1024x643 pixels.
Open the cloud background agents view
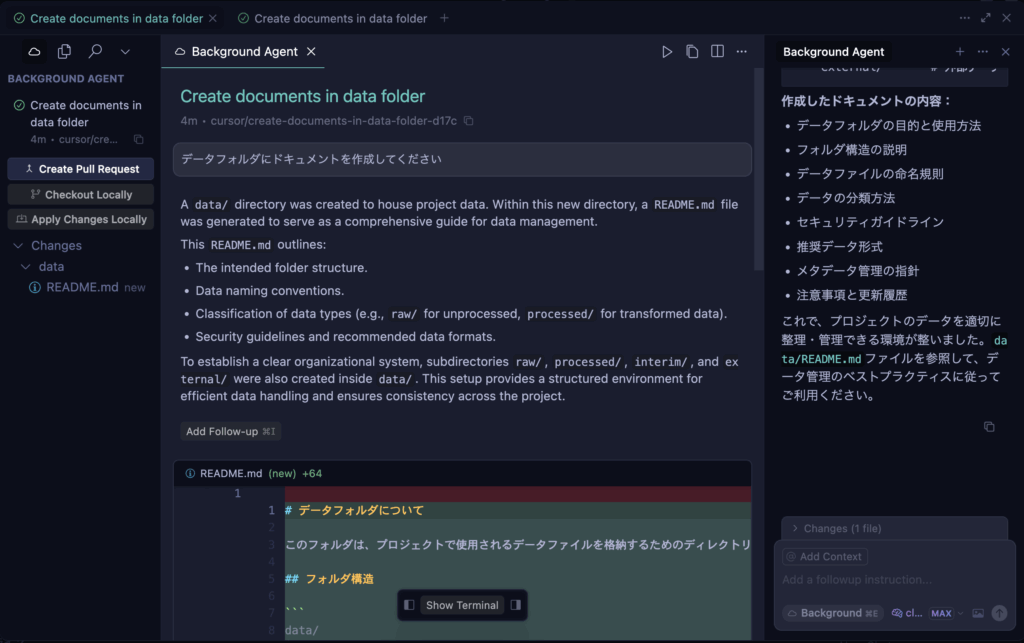[34, 52]
